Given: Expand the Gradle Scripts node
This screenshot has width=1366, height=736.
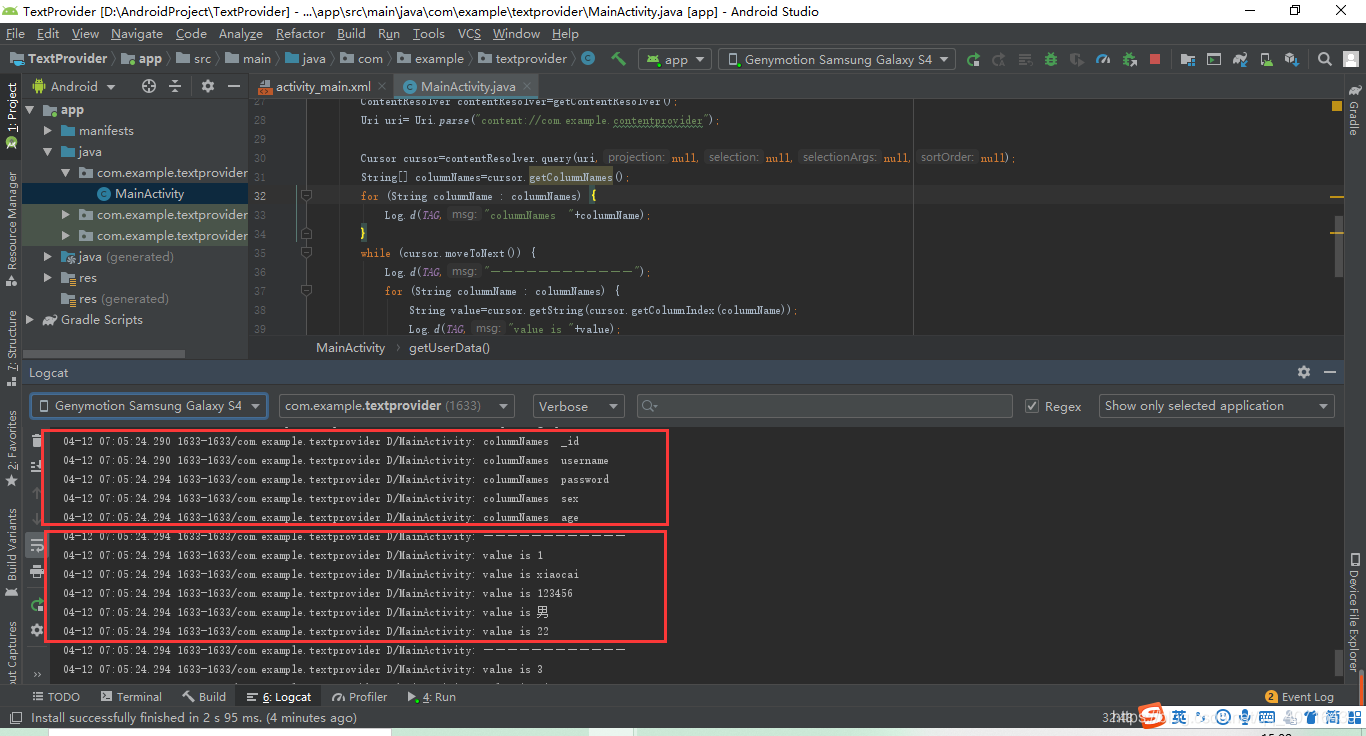Looking at the screenshot, I should (x=30, y=320).
